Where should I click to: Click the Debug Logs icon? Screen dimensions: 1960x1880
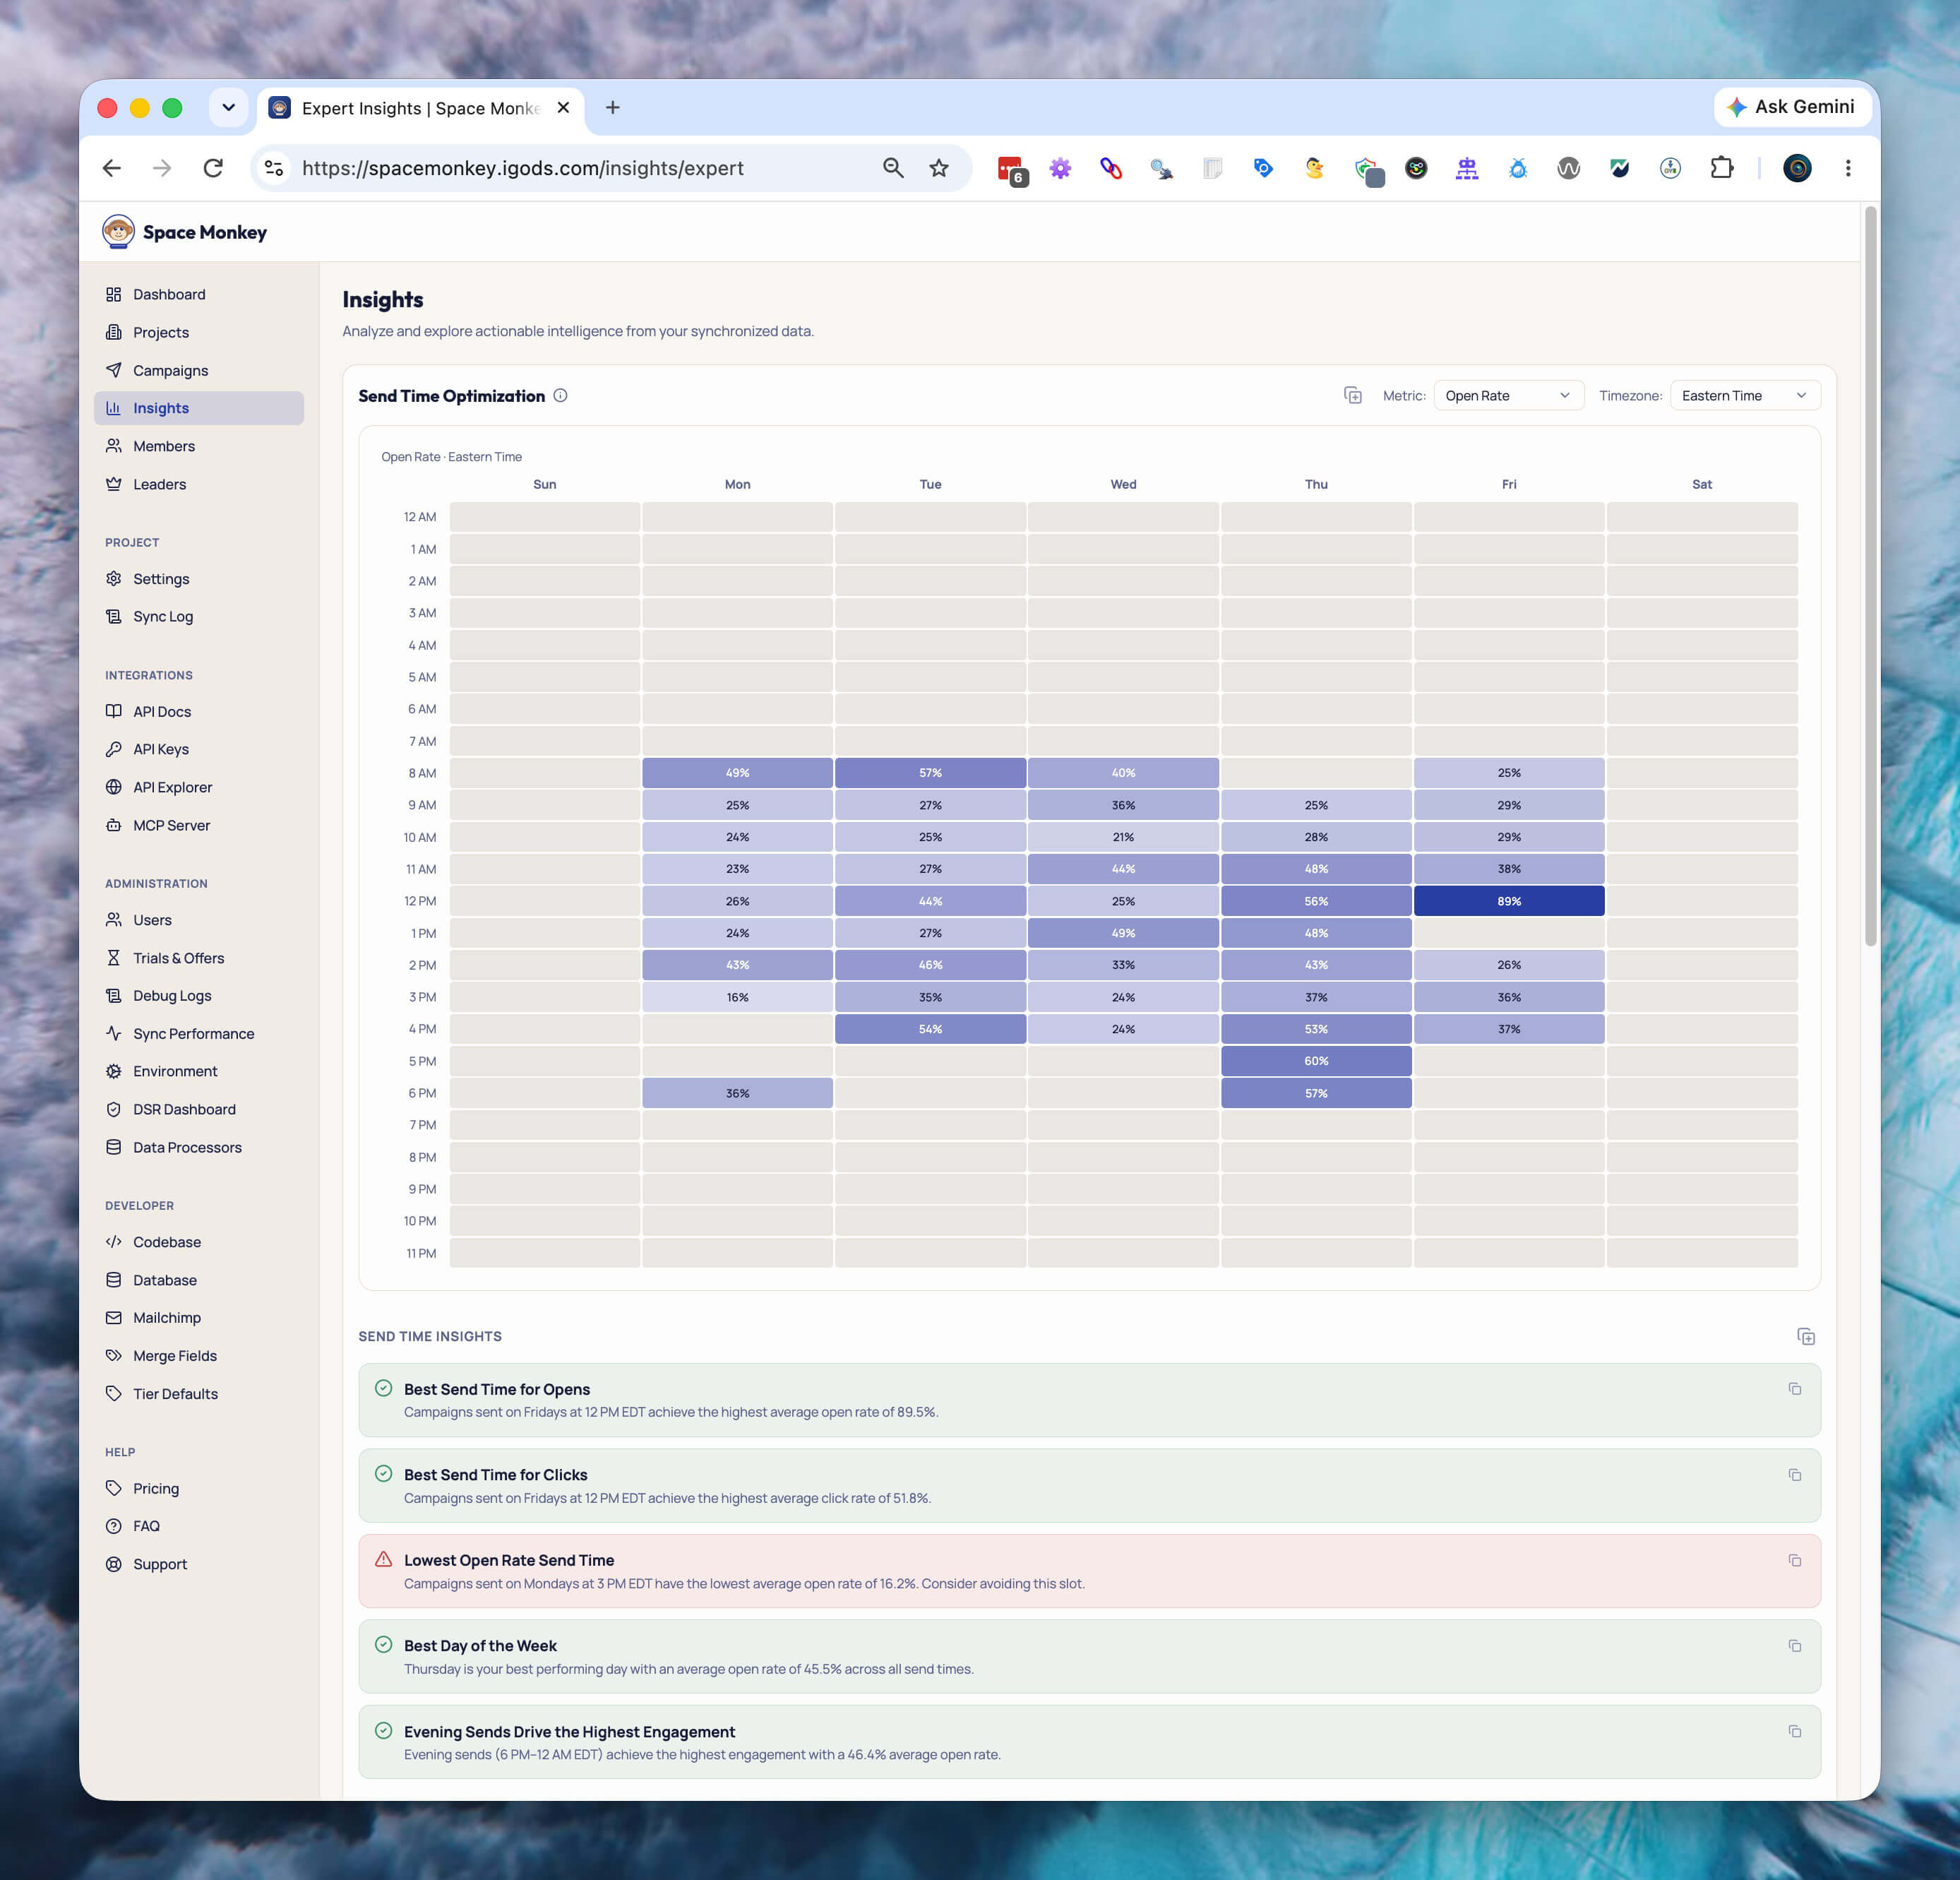pyautogui.click(x=114, y=996)
